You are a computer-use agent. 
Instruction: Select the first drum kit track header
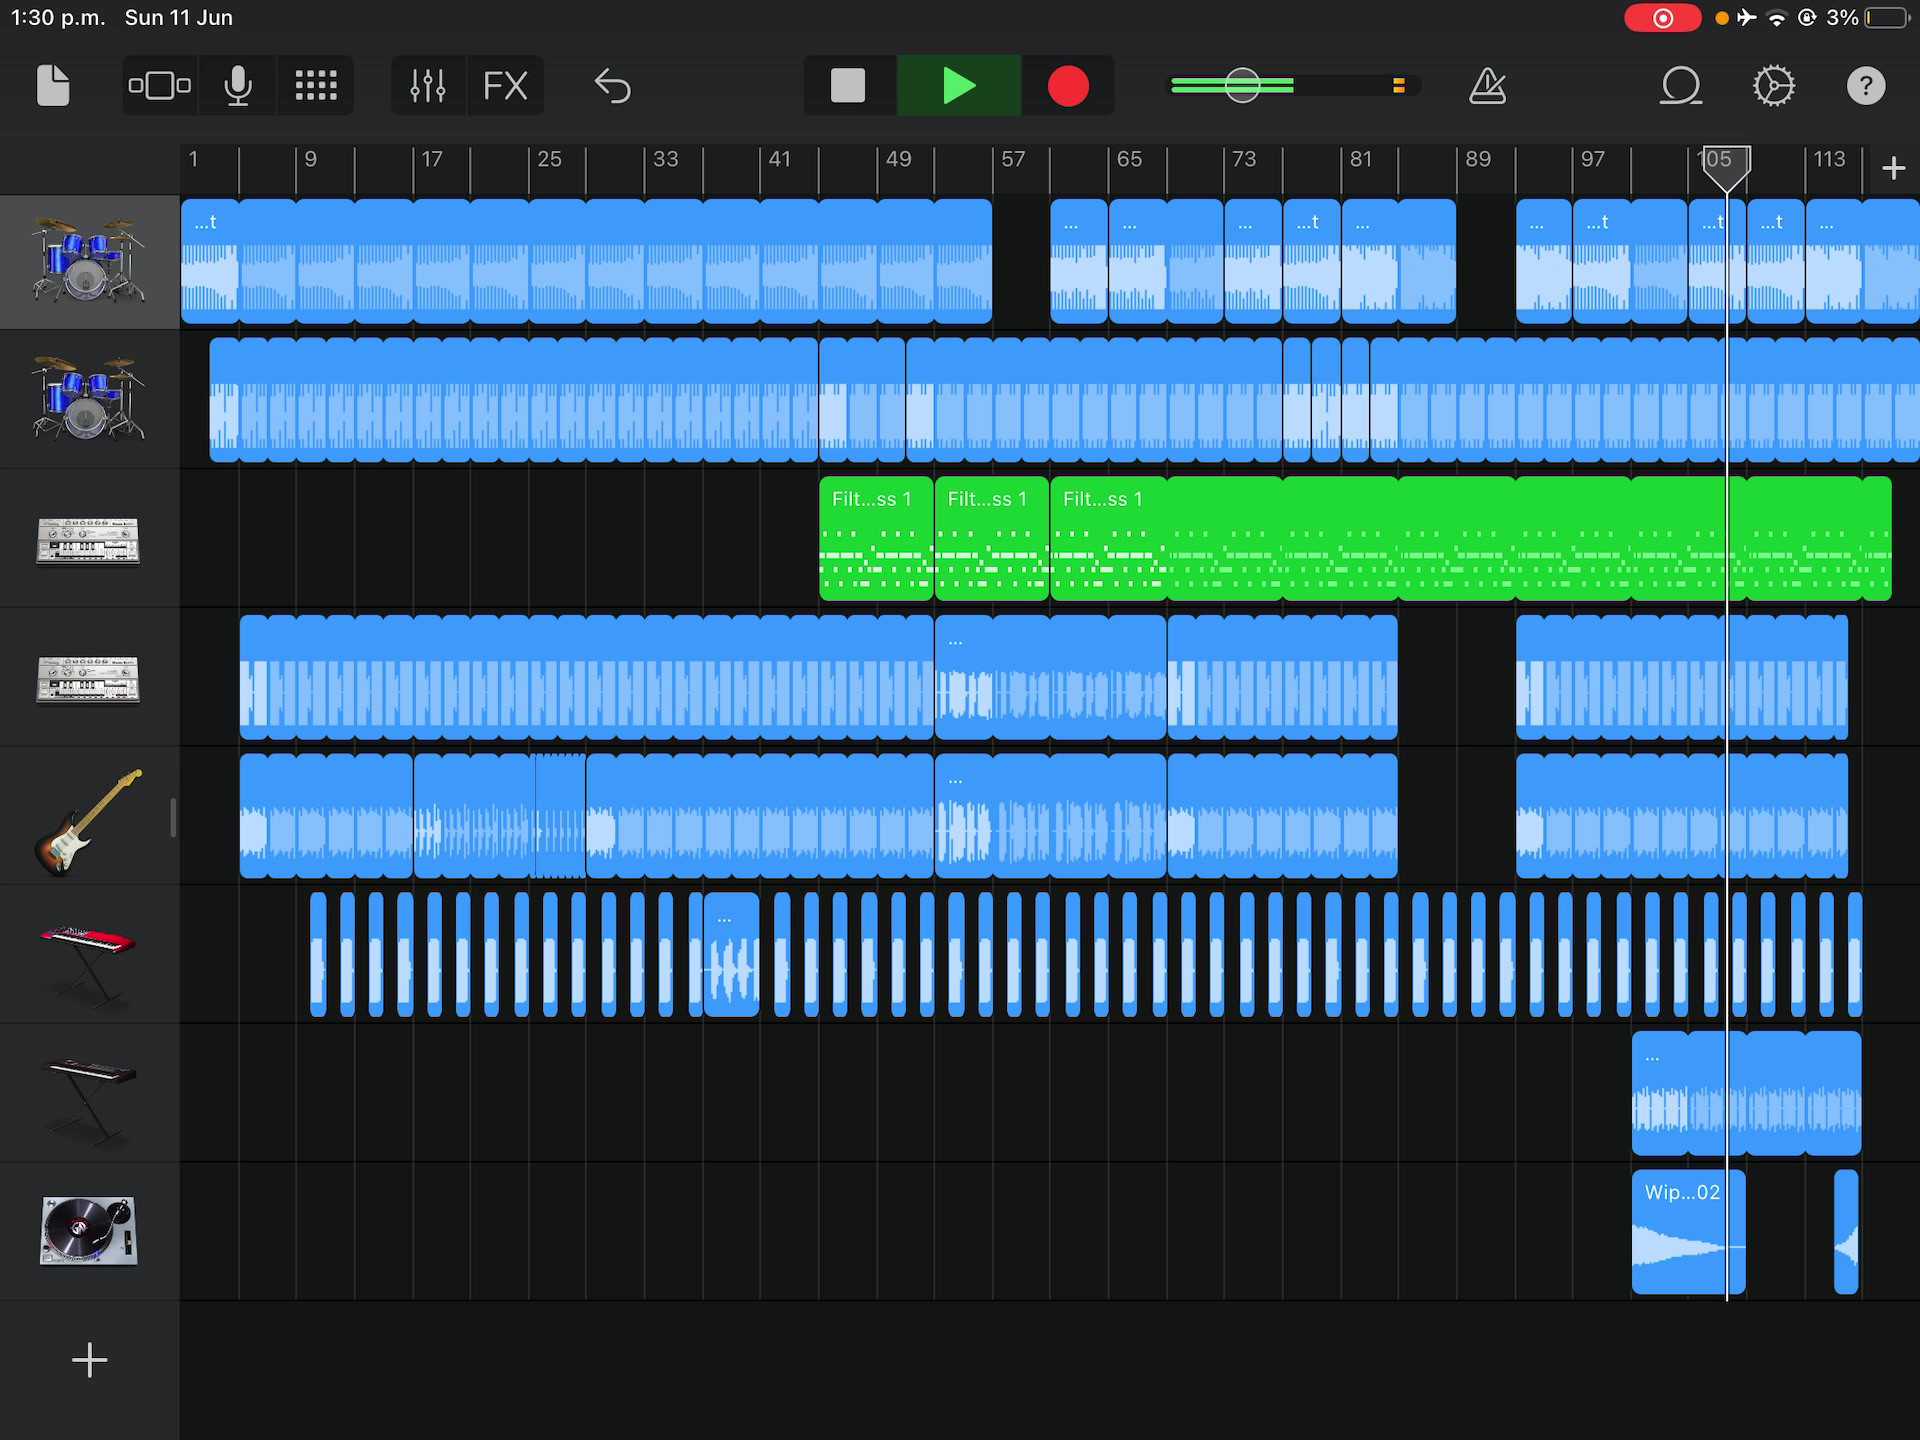(90, 262)
